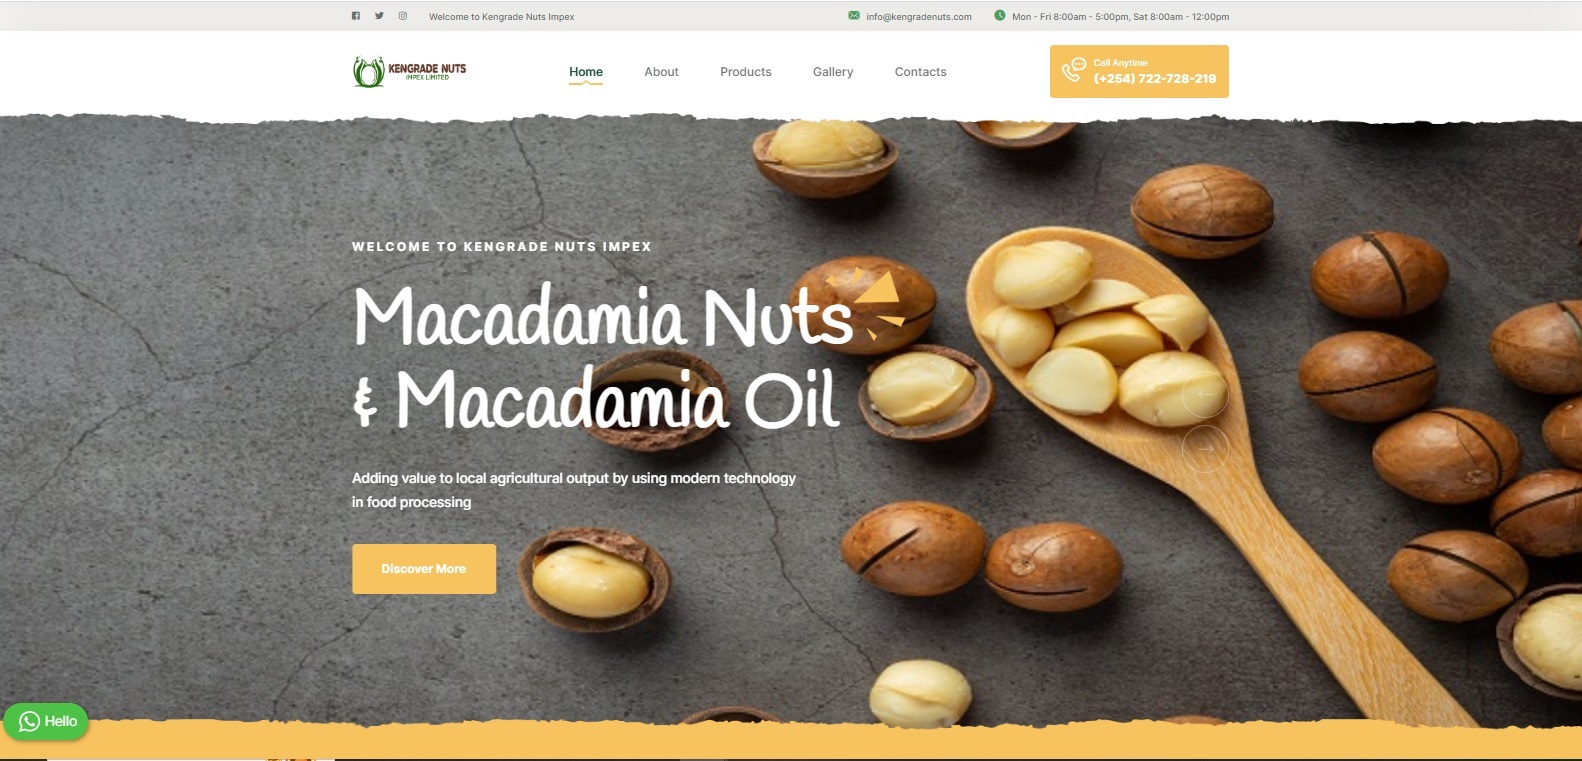Click the Macadamia Nuts hero heading

click(603, 316)
